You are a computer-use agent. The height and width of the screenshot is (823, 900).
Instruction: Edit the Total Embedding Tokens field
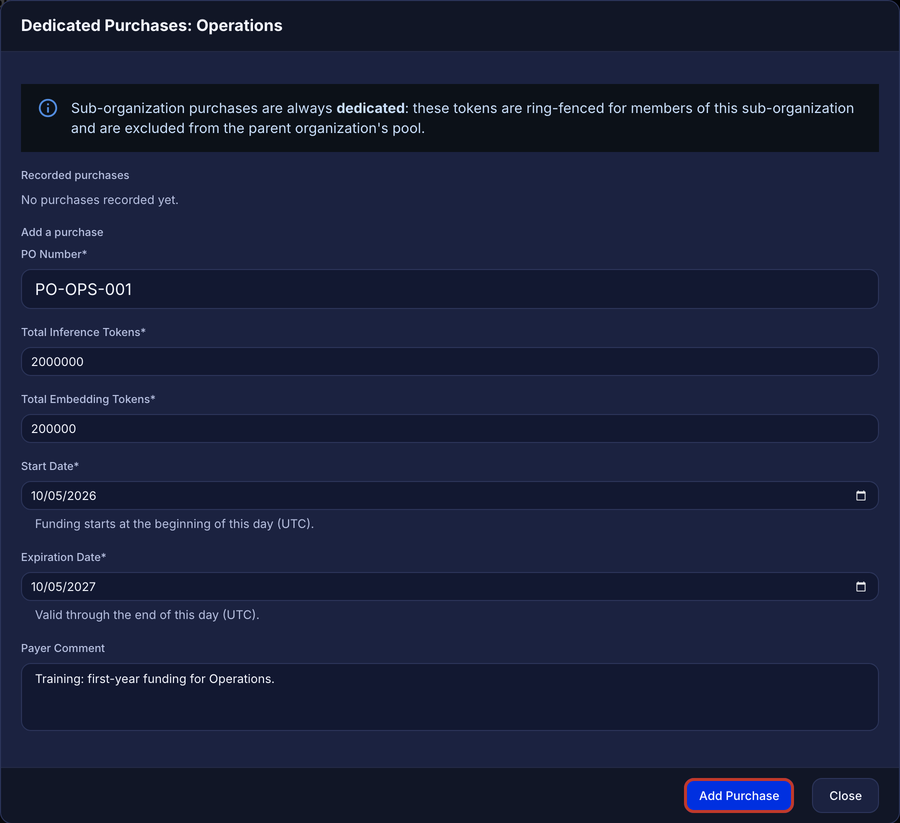point(449,429)
